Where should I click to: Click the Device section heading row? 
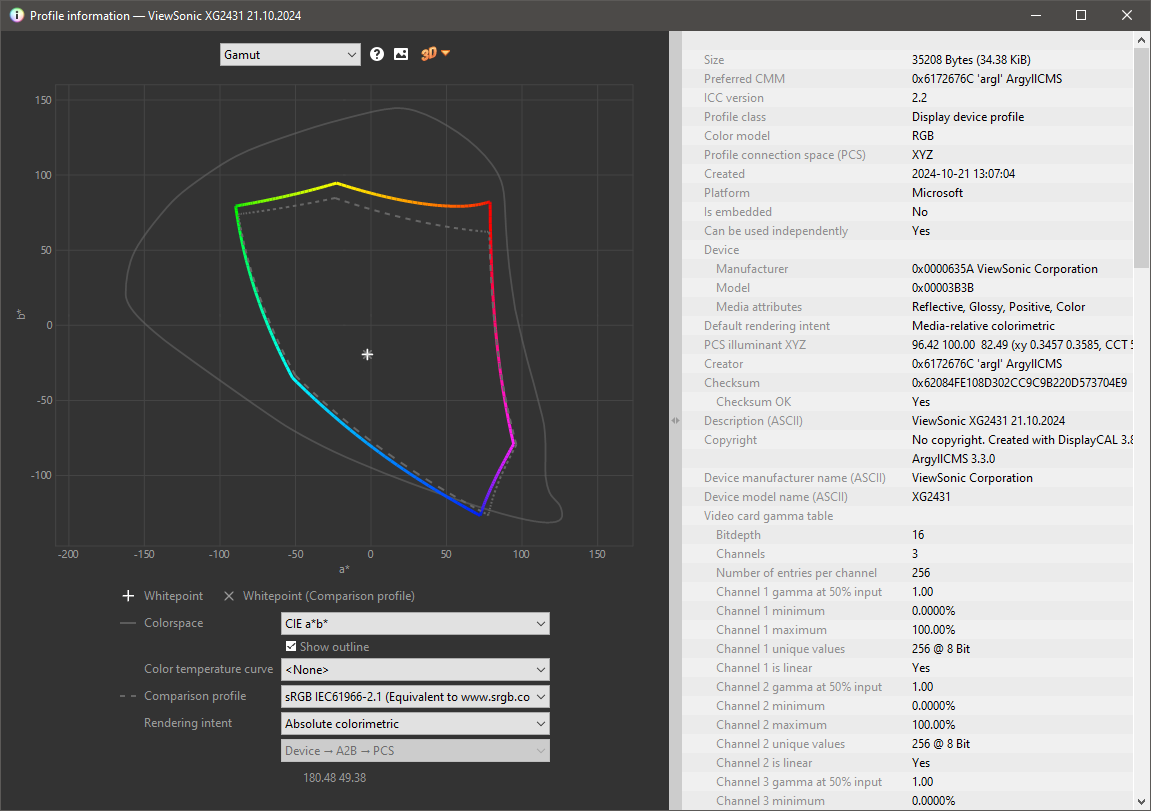coord(721,250)
